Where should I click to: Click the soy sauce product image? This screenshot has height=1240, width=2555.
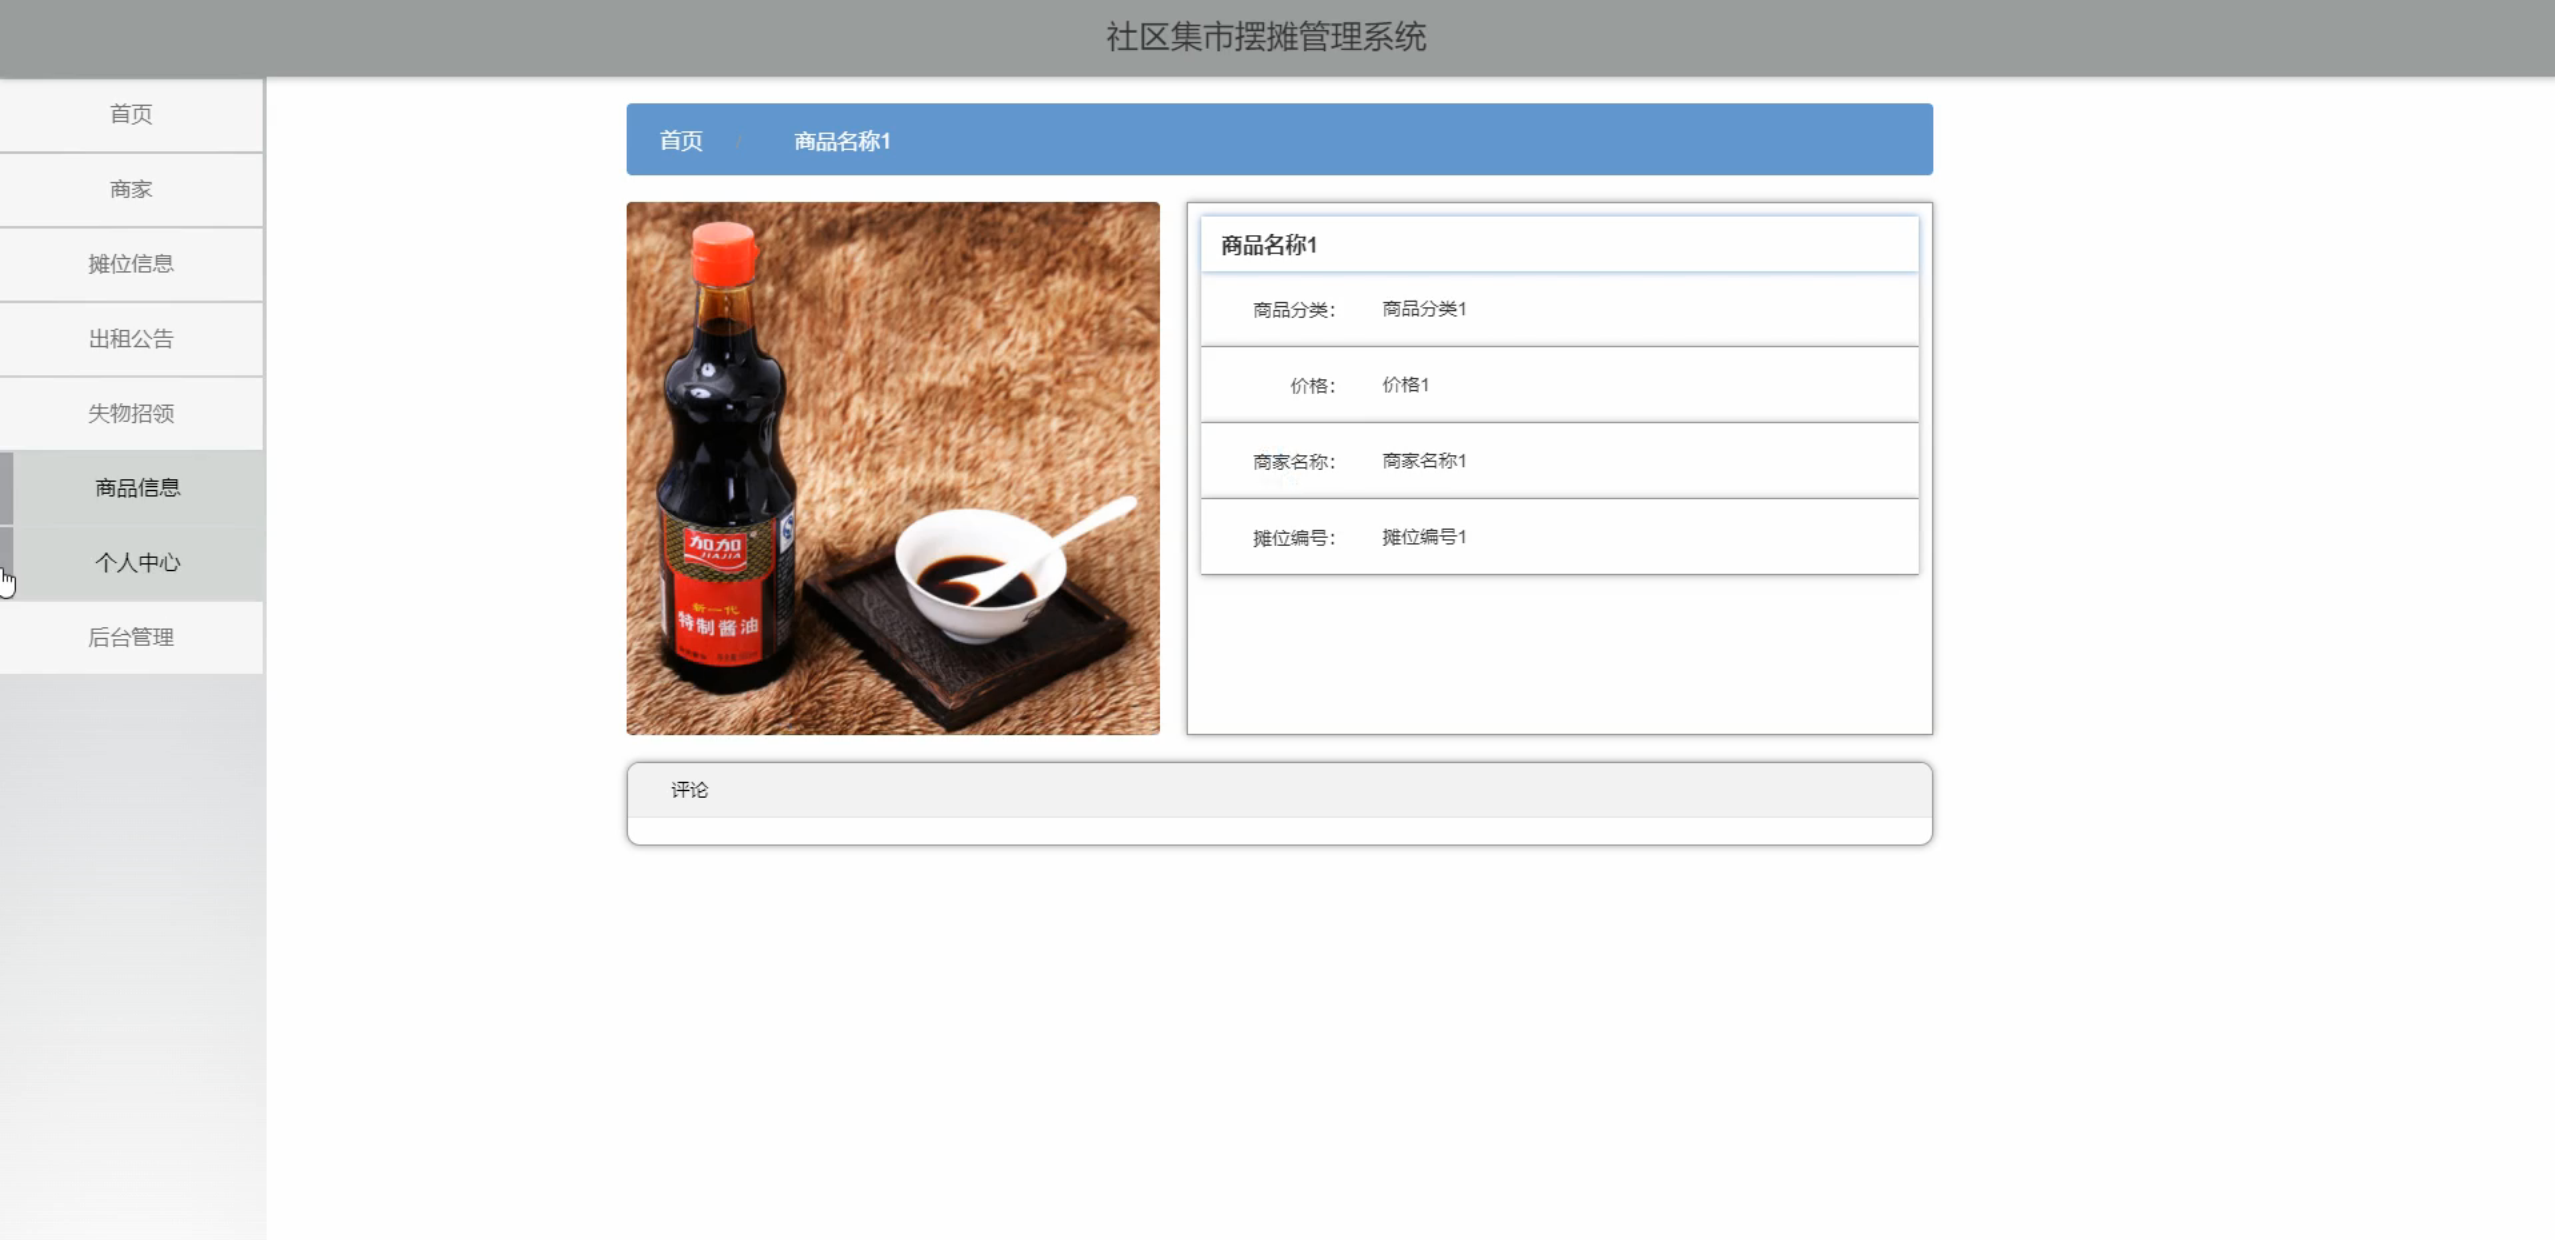pos(893,468)
